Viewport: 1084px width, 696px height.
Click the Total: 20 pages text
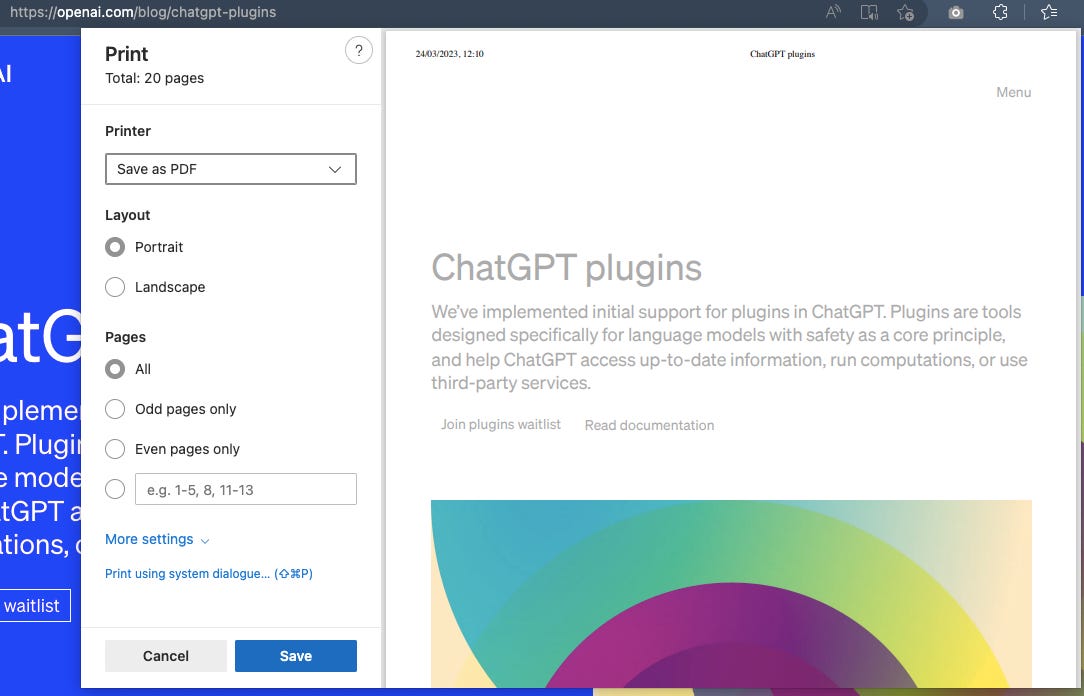pos(155,78)
